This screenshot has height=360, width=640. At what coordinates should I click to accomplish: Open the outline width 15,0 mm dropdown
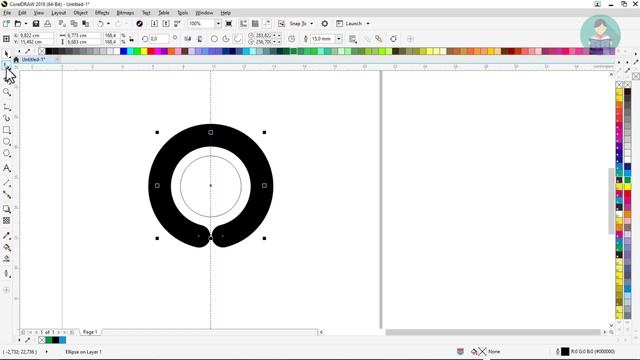[339, 39]
